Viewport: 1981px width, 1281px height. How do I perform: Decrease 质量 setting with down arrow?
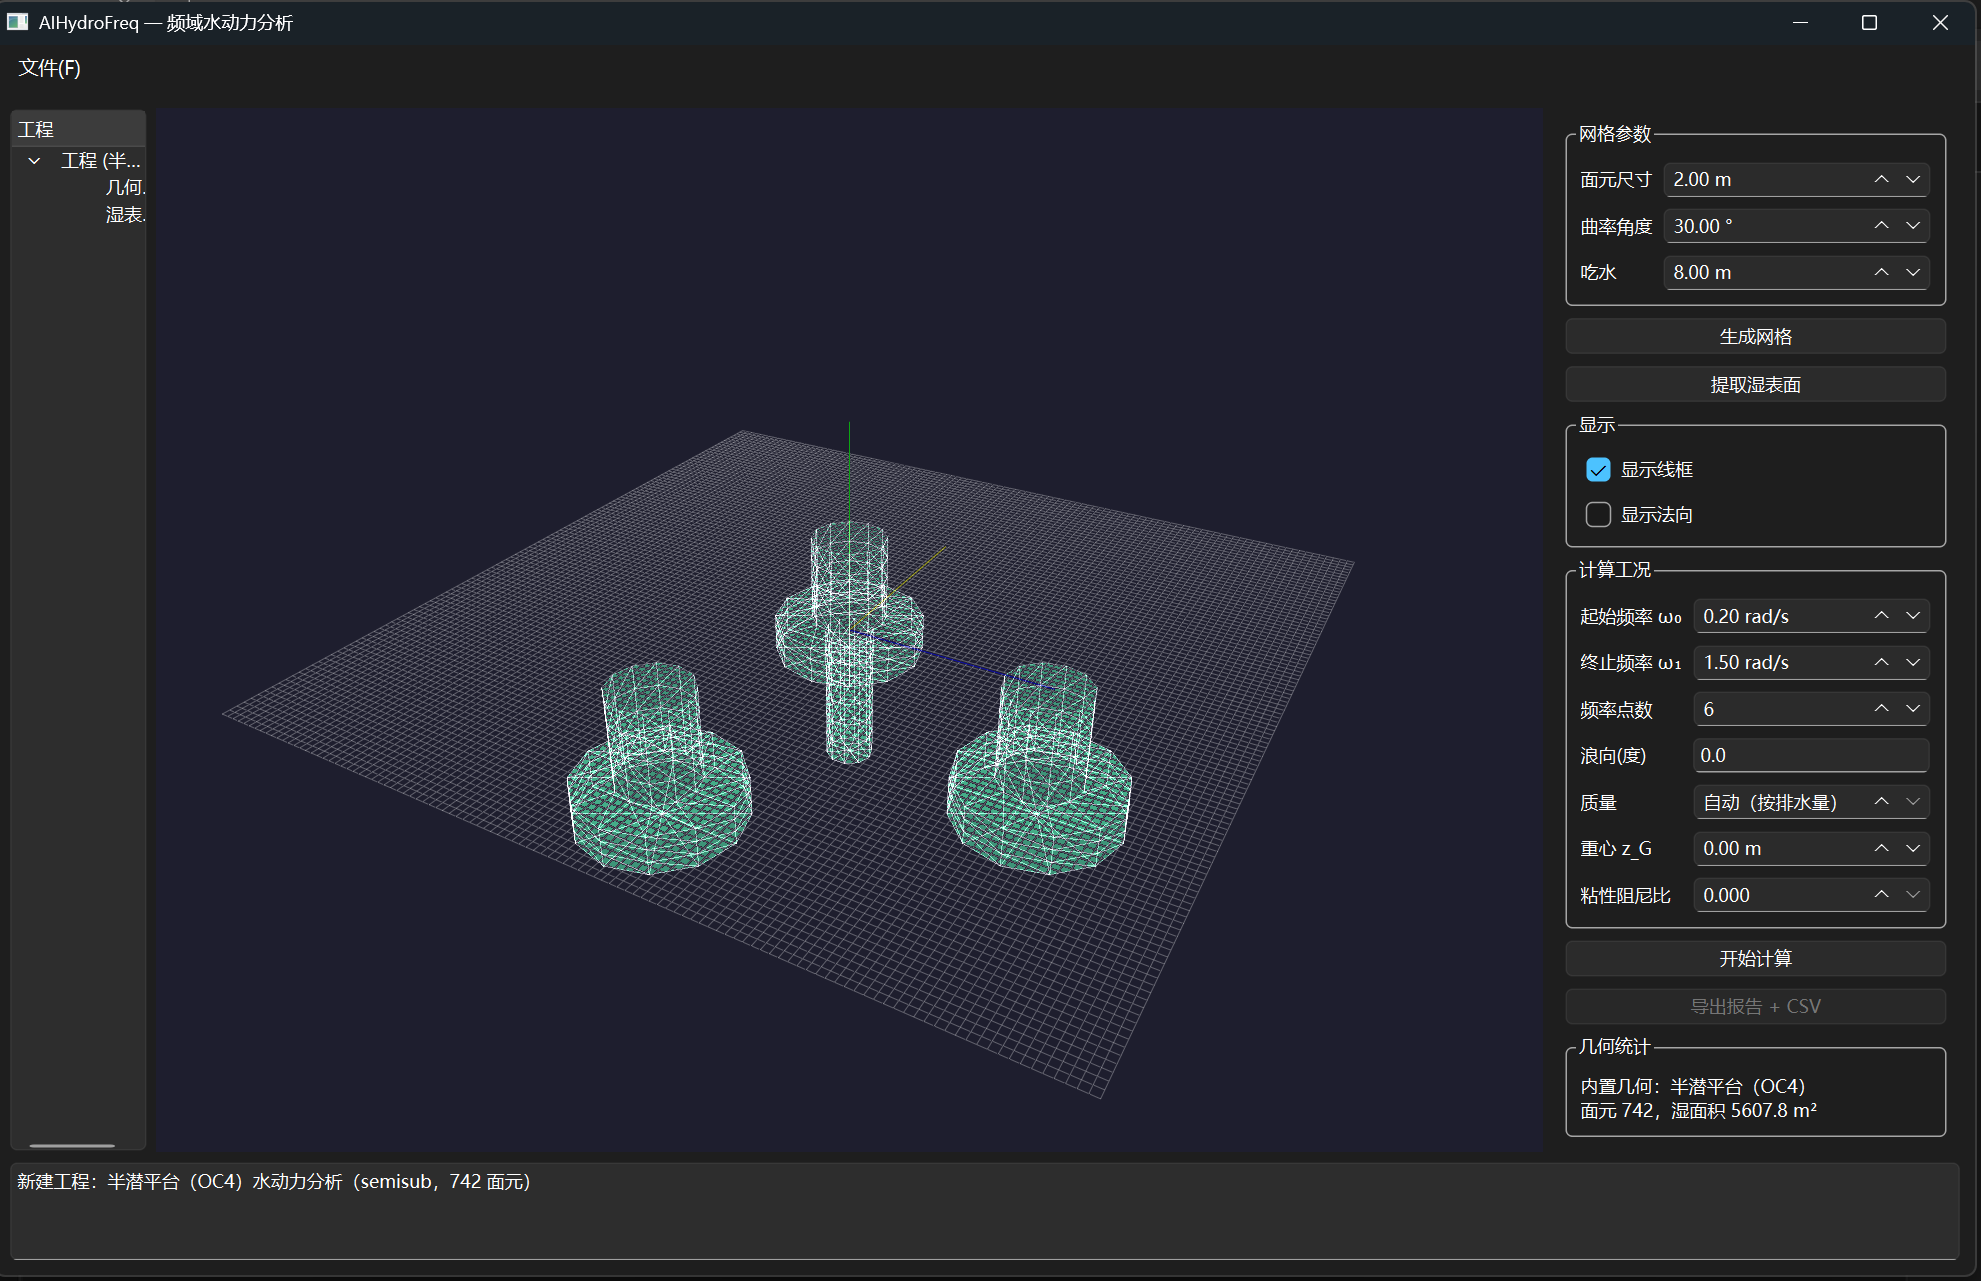click(1913, 802)
